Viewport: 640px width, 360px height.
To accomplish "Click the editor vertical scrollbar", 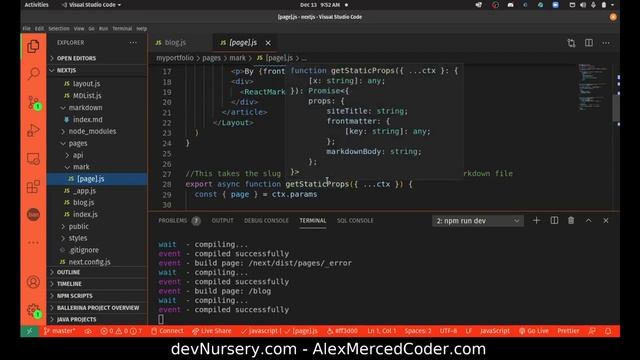I will [x=616, y=108].
